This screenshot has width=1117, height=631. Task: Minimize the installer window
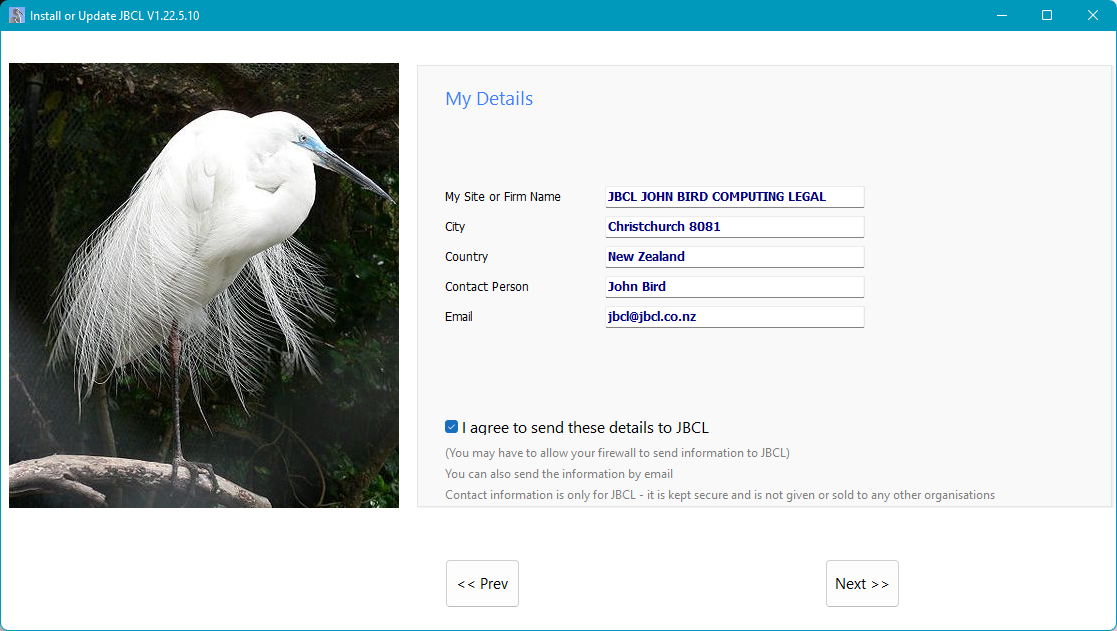(1001, 15)
